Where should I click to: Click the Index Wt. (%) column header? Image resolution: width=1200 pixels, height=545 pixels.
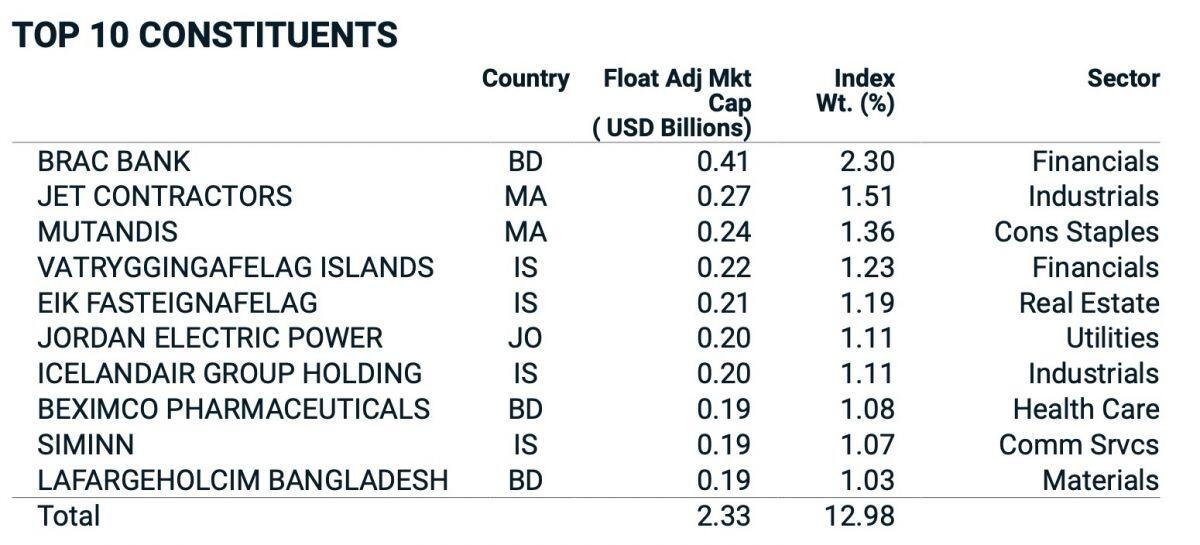point(856,91)
